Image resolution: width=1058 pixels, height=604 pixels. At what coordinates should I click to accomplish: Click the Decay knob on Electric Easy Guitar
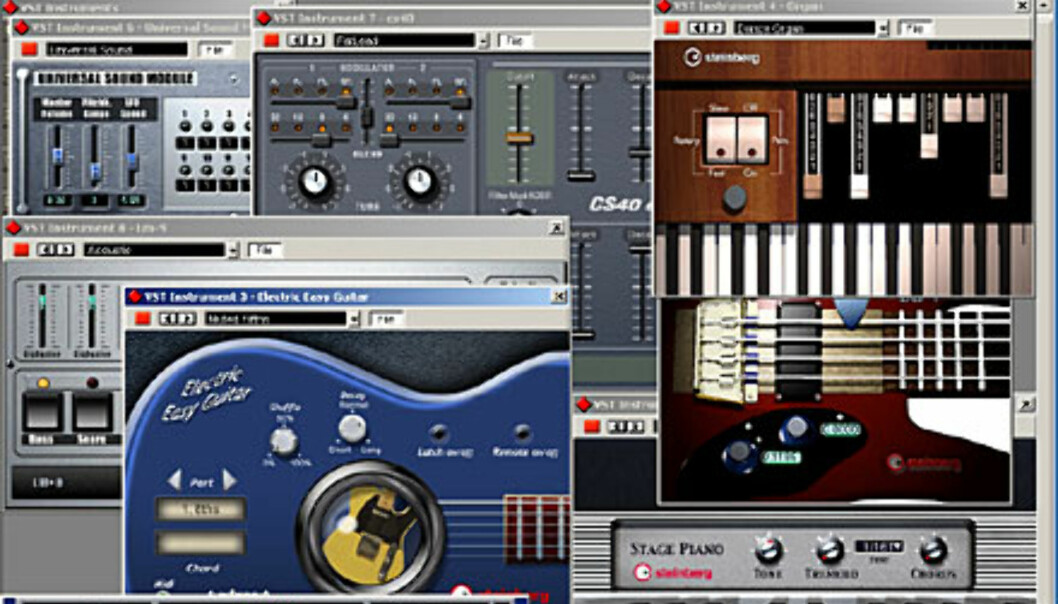click(352, 427)
